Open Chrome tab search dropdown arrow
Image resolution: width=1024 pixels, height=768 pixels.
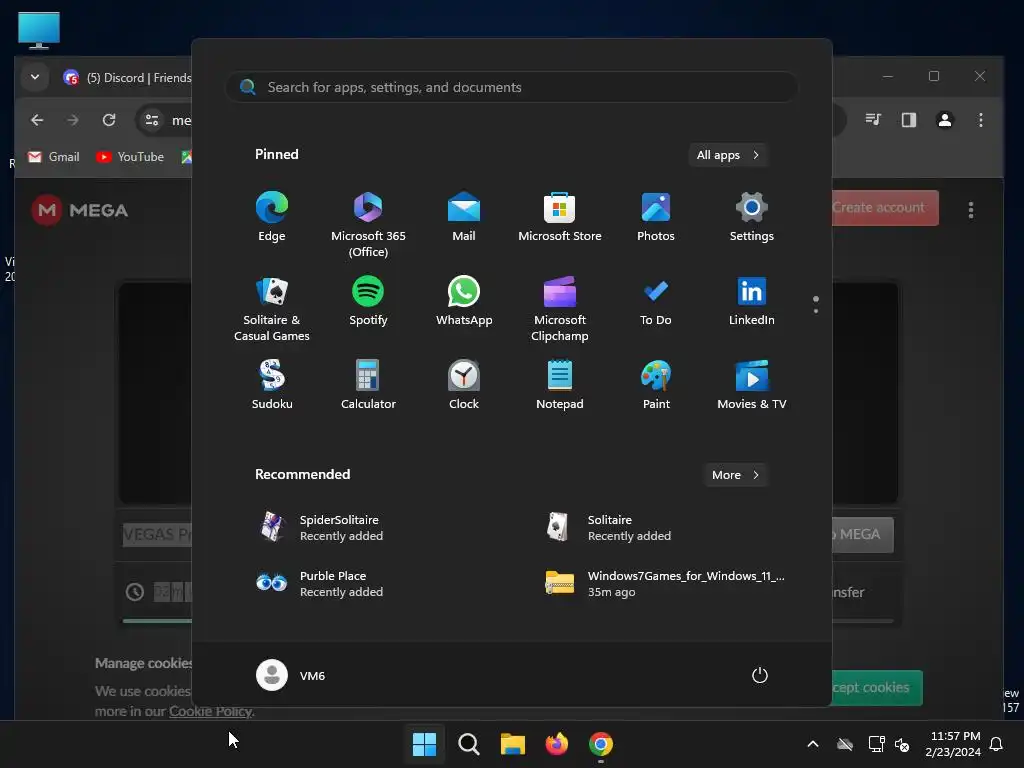point(35,77)
